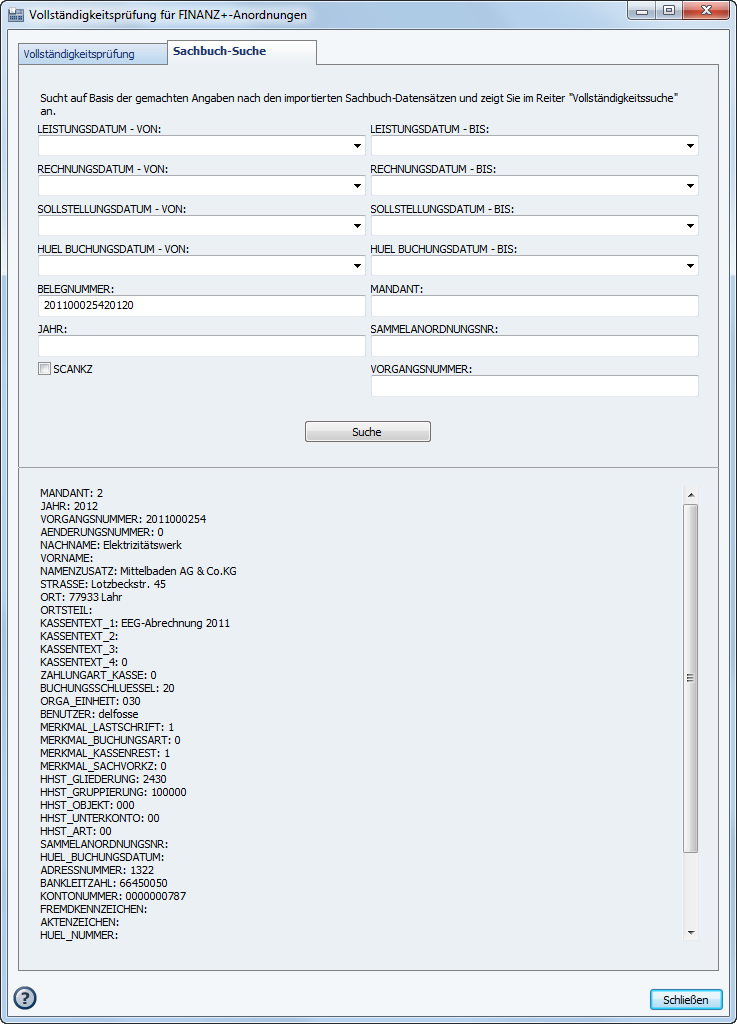Open the HUEL Buchungsdatum - Von dropdown
Viewport: 737px width, 1024px height.
(357, 266)
